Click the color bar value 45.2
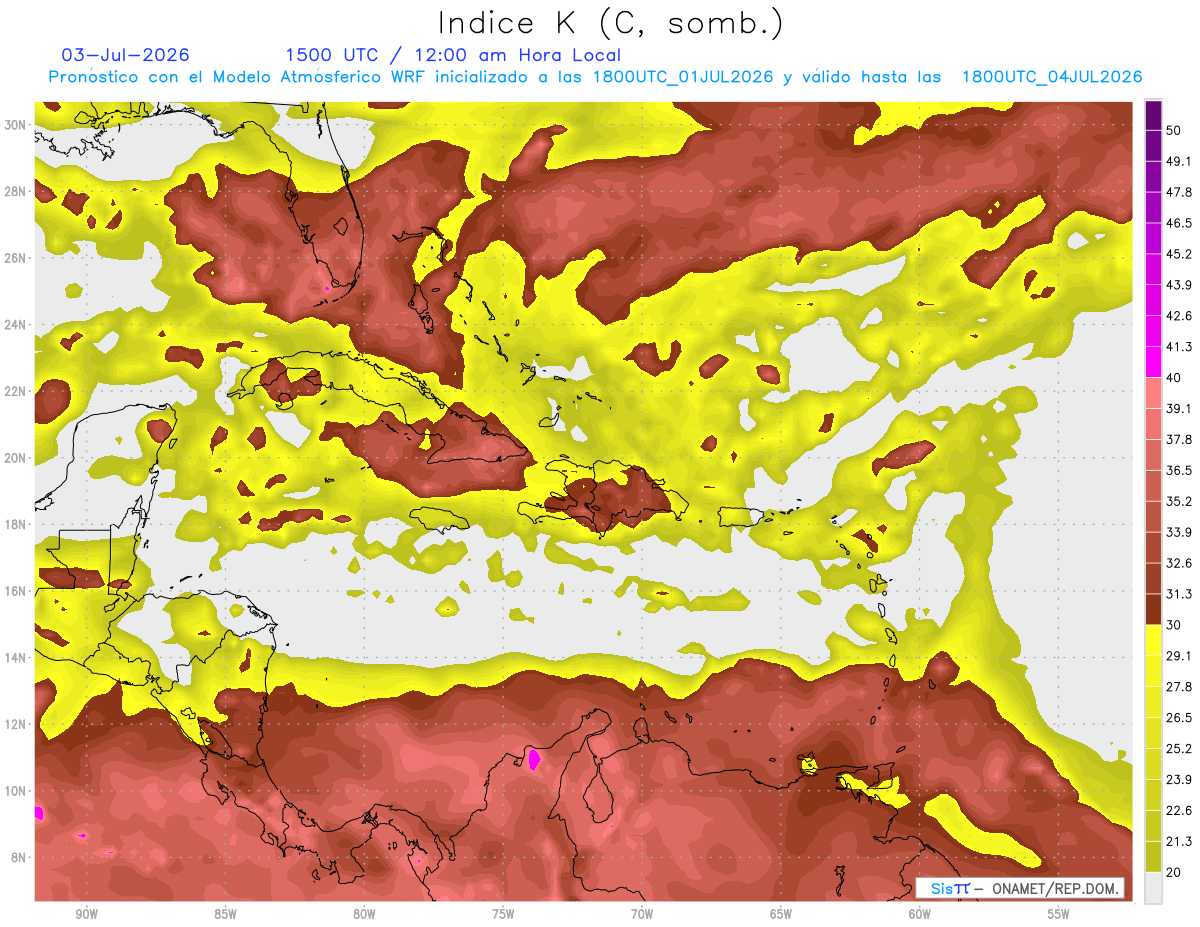1200x927 pixels. pos(1179,254)
